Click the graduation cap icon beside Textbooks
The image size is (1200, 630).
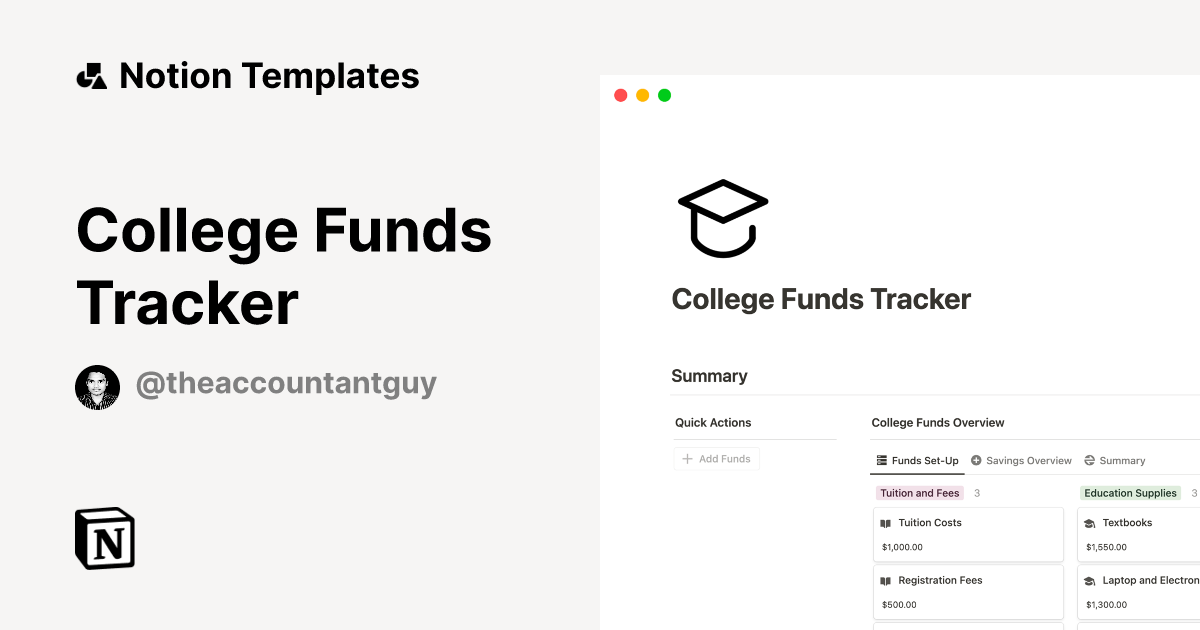click(x=1089, y=522)
